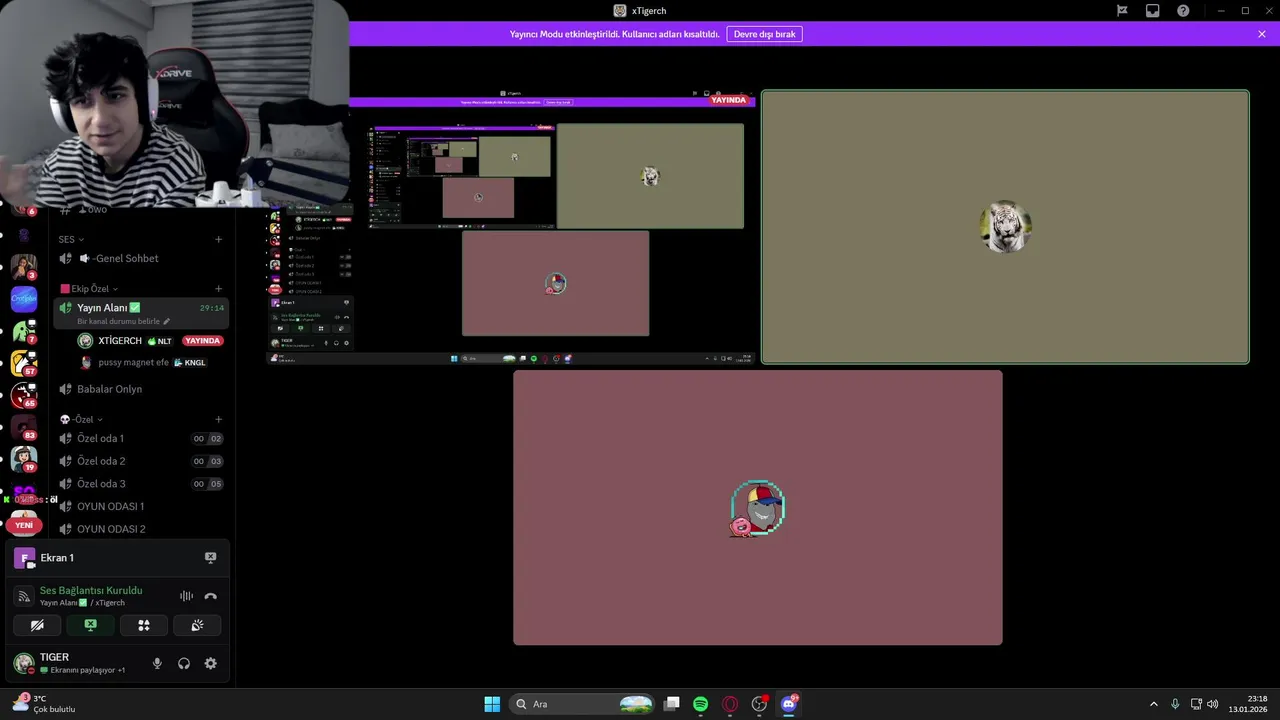1280x720 pixels.
Task: Open the weather widget showing 3°C
Action: click(44, 704)
